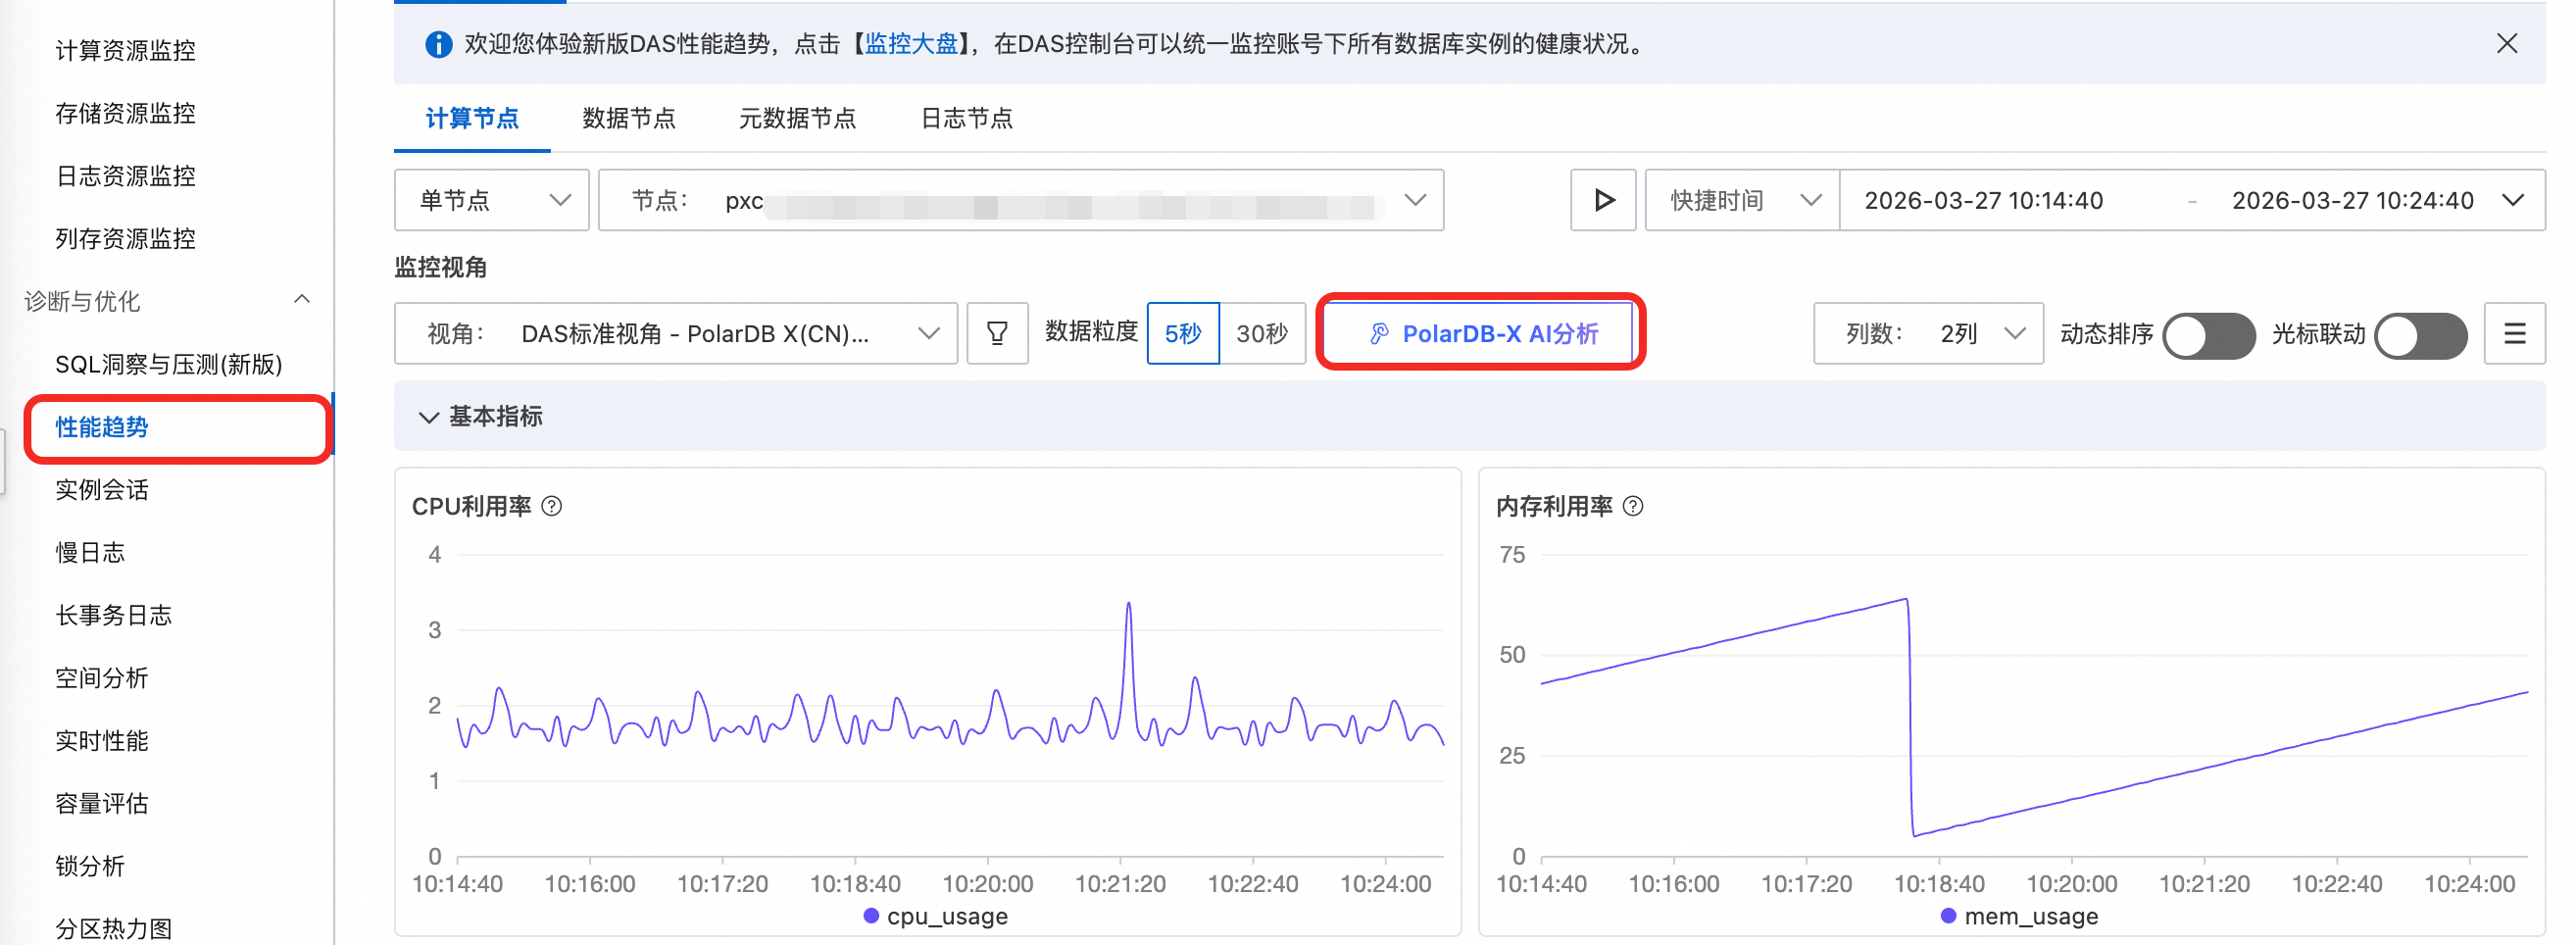The height and width of the screenshot is (945, 2576).
Task: Click the memory usage peak before drop
Action: pyautogui.click(x=1906, y=600)
